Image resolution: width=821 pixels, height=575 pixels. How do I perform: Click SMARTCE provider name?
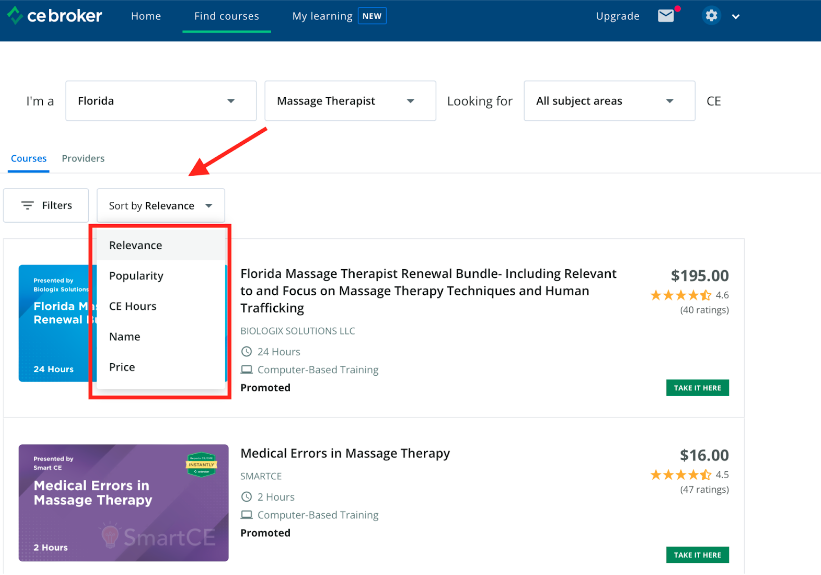[x=261, y=476]
